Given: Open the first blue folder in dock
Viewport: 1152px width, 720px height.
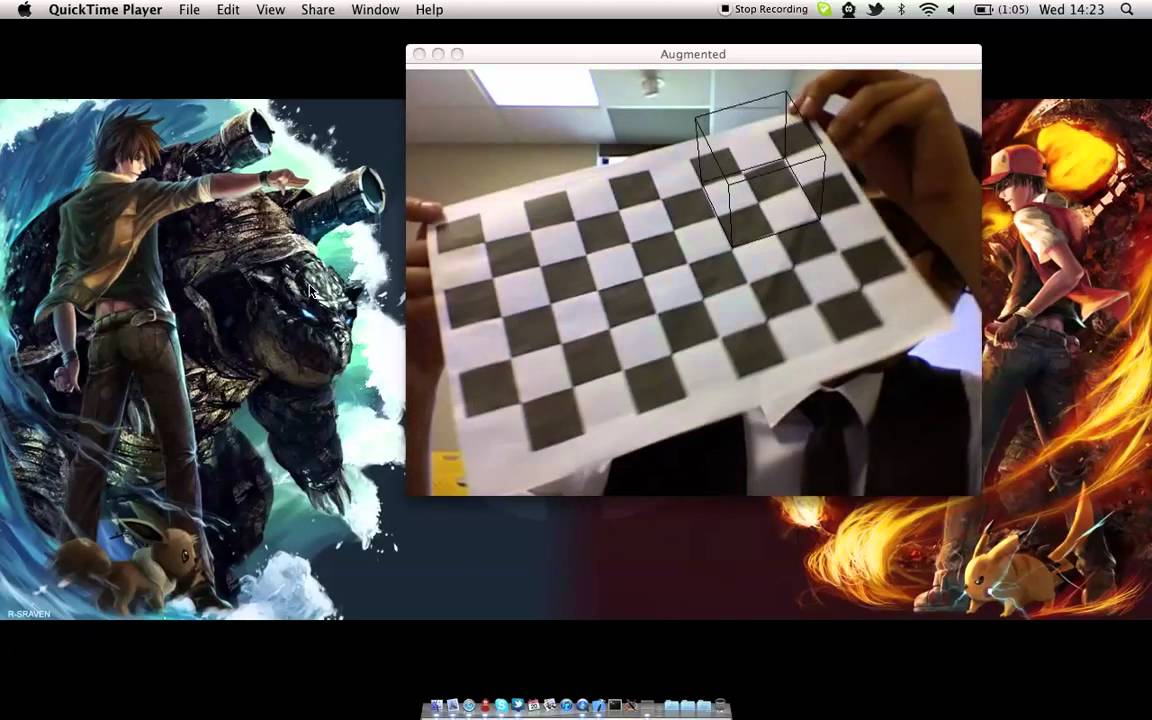Looking at the screenshot, I should [x=672, y=706].
